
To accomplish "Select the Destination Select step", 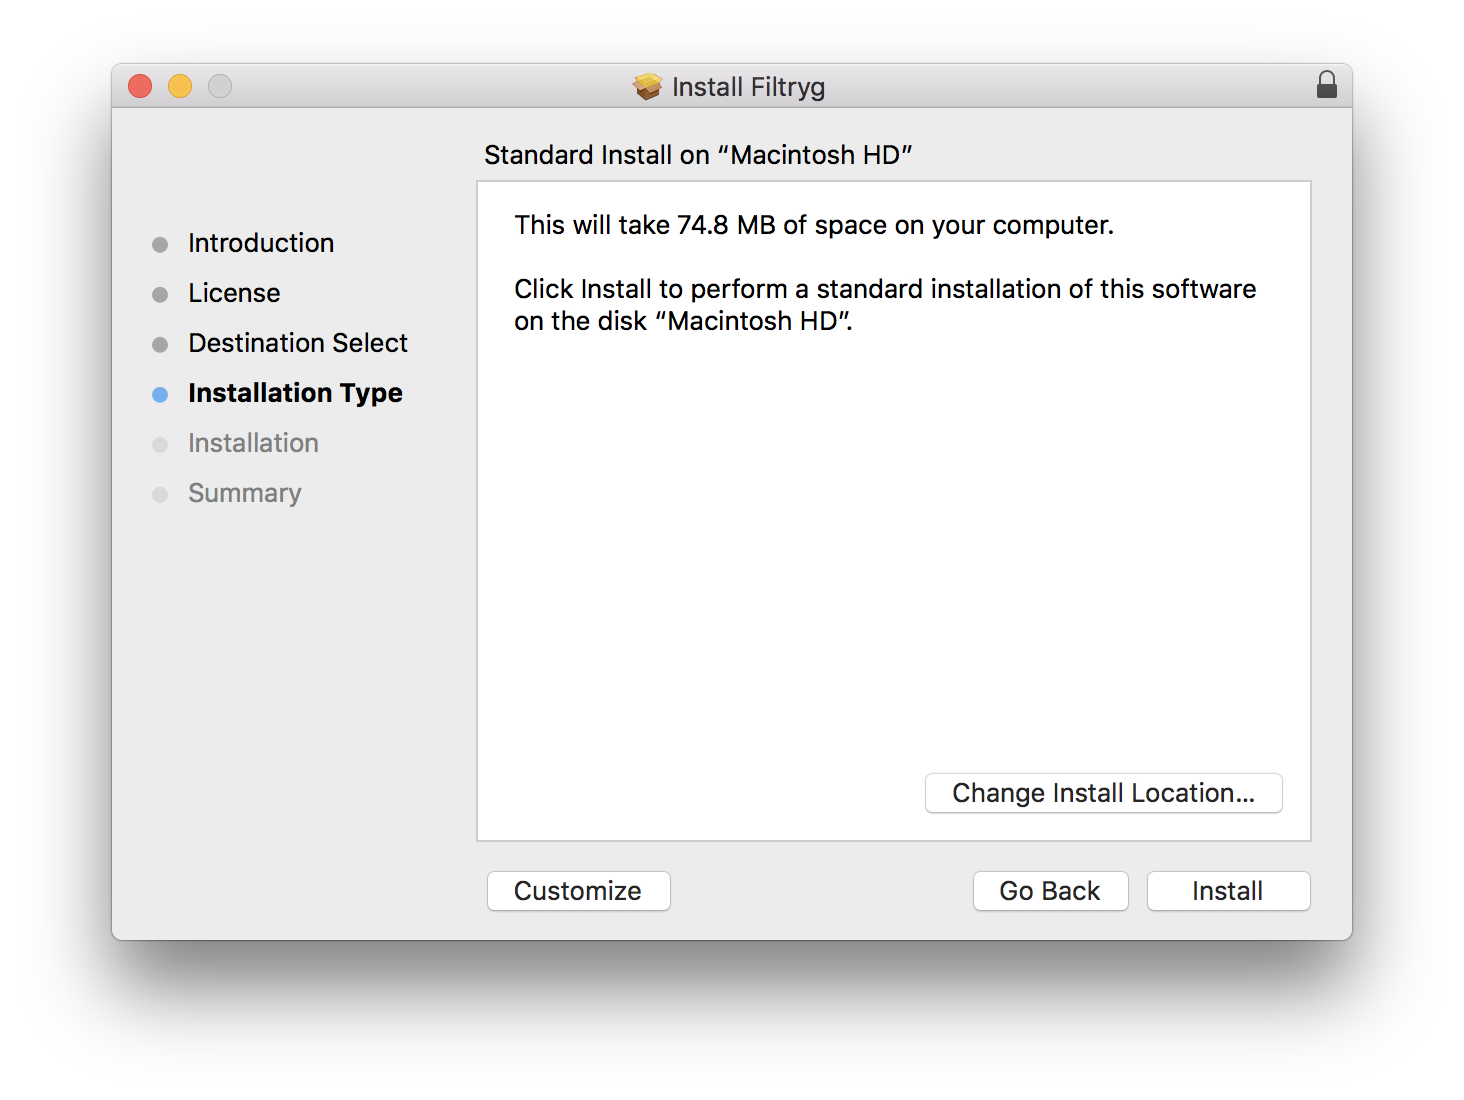I will point(298,343).
